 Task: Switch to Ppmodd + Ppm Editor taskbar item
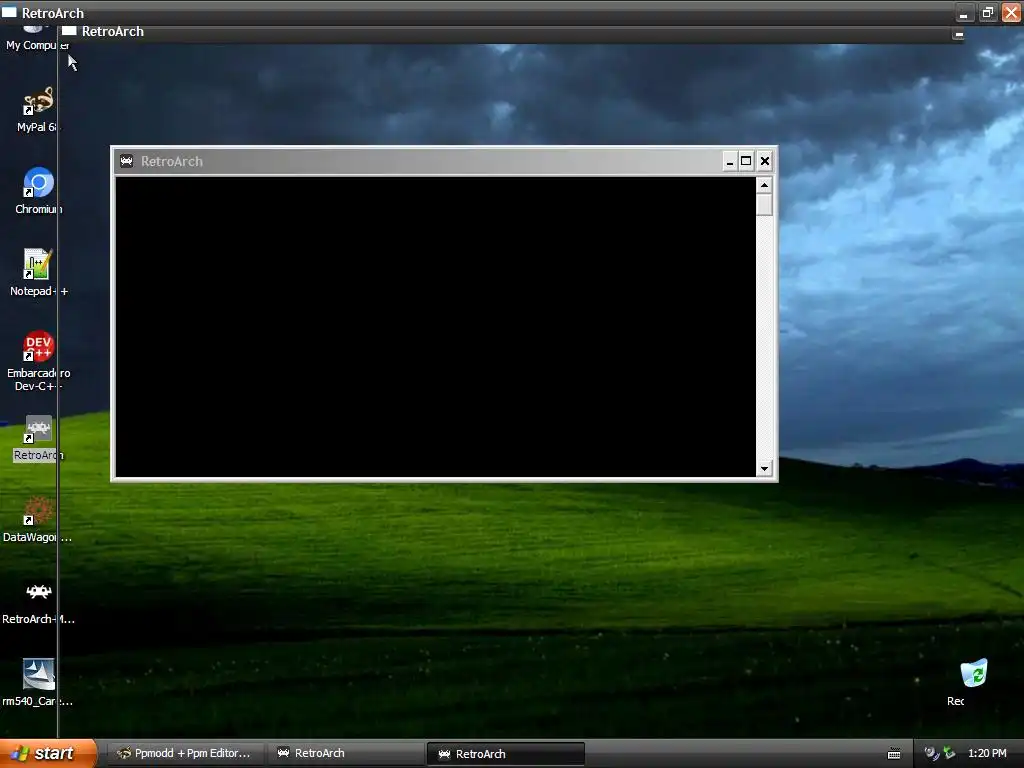pyautogui.click(x=185, y=753)
